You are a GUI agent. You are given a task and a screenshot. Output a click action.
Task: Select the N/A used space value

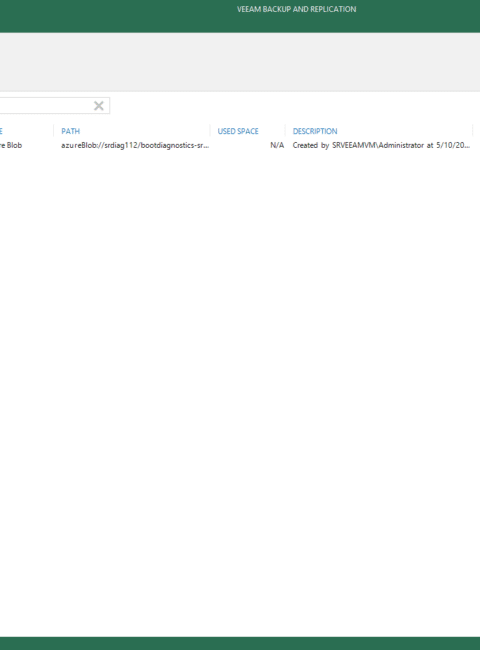(277, 146)
